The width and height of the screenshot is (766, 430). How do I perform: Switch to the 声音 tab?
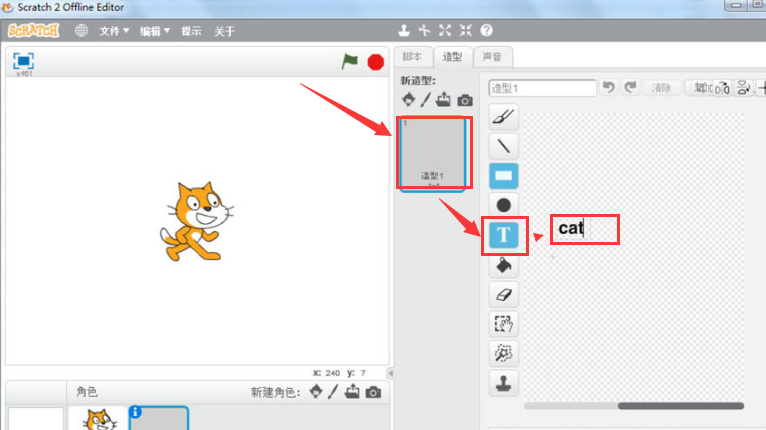tap(492, 57)
